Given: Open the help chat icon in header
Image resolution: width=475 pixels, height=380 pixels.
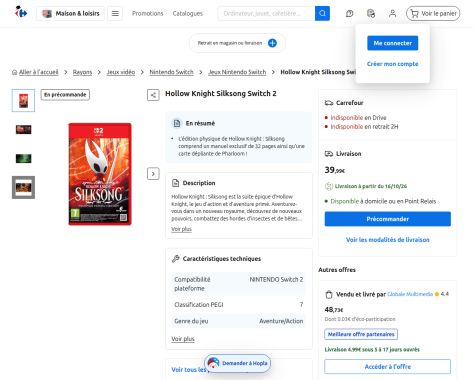Looking at the screenshot, I should (349, 13).
